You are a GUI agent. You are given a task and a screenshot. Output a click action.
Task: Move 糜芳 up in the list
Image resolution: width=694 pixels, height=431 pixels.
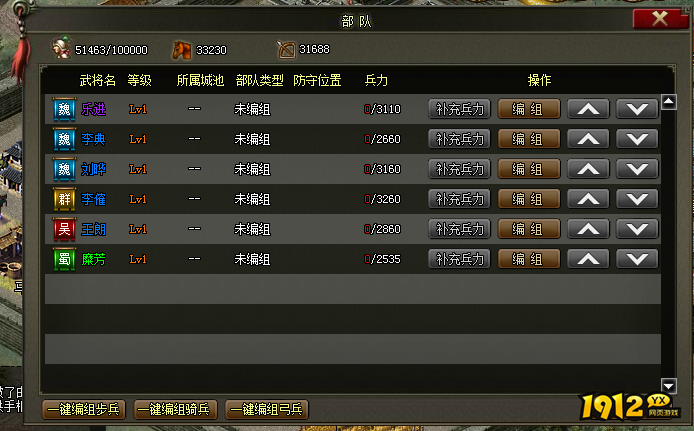[x=588, y=259]
